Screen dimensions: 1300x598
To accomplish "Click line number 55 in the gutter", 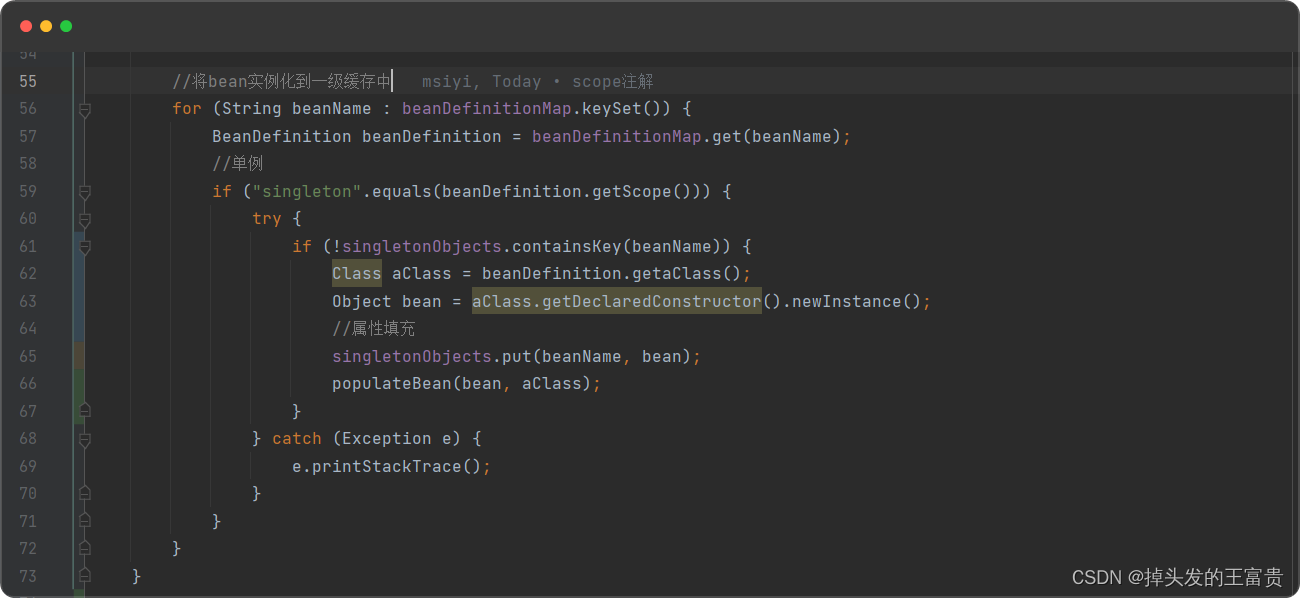I will coord(28,82).
